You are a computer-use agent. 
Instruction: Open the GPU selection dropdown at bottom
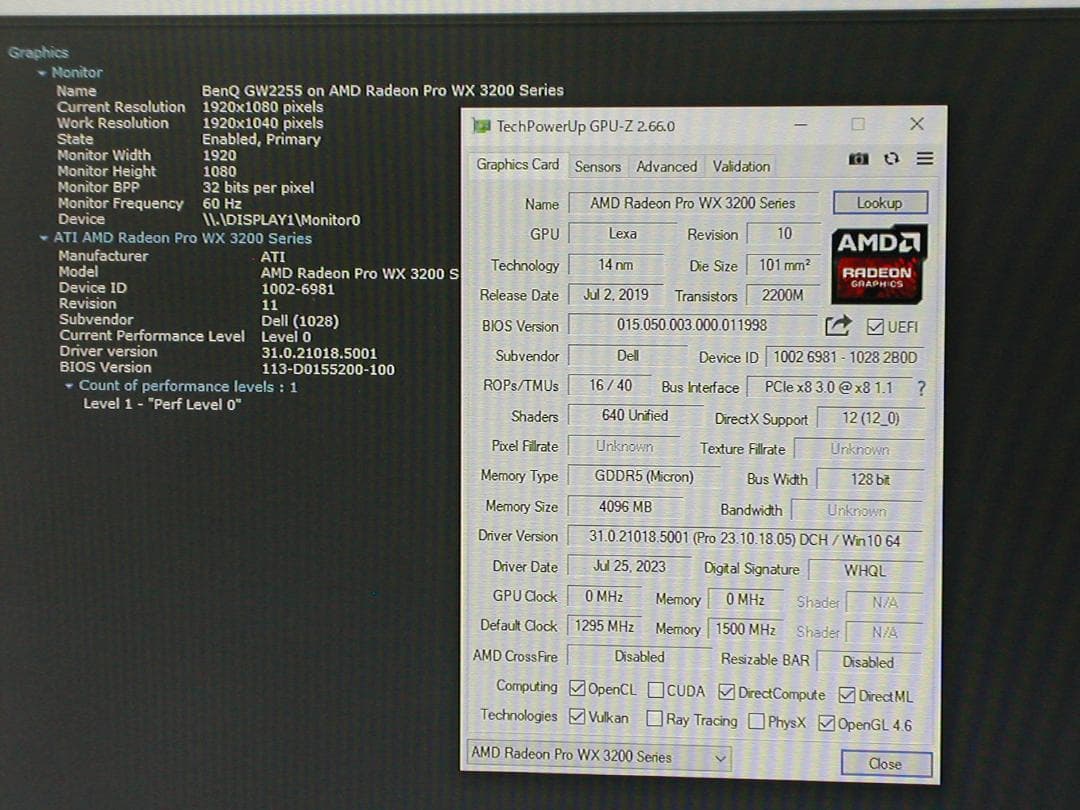[x=599, y=756]
